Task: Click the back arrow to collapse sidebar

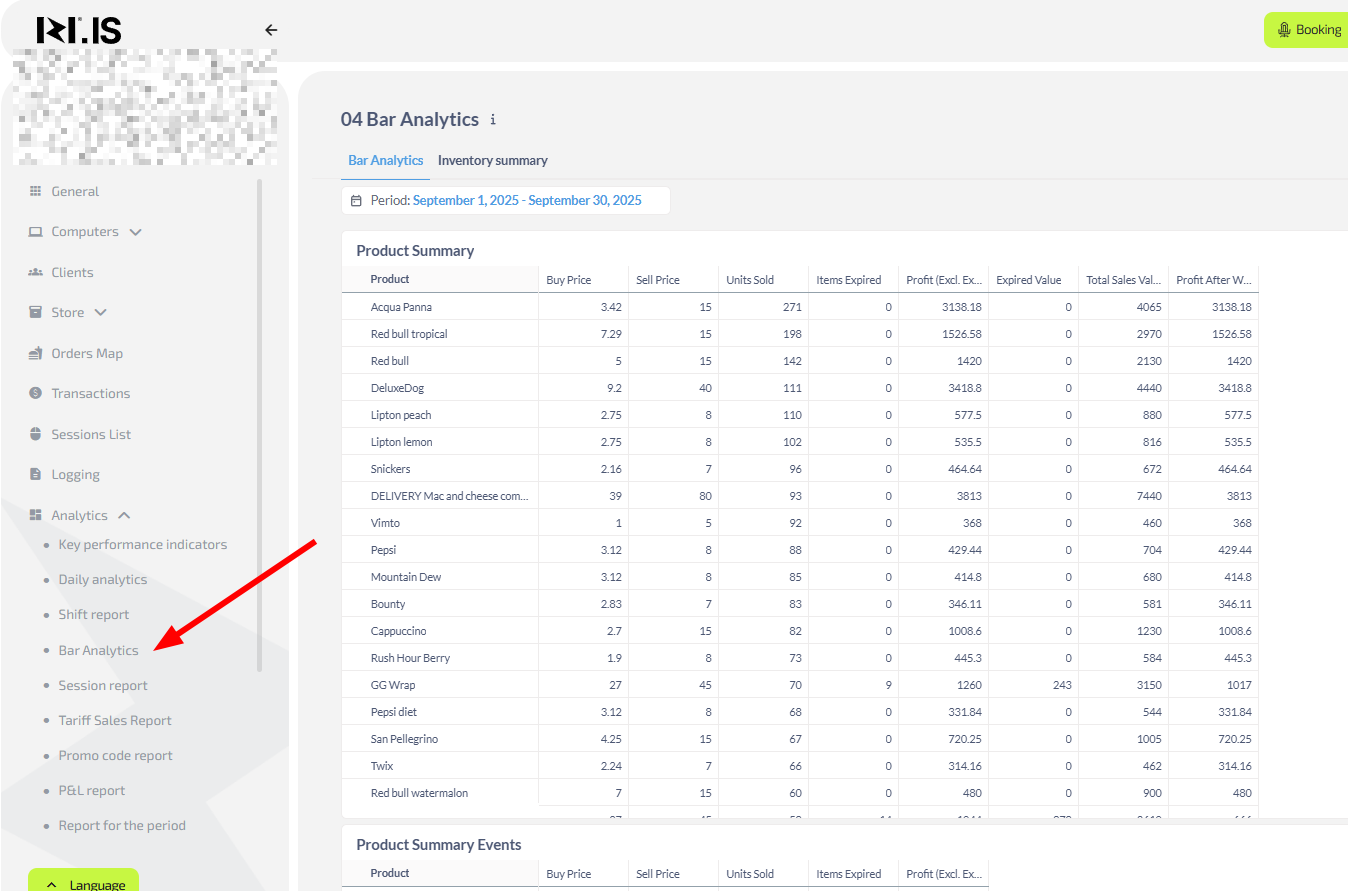Action: [x=271, y=30]
